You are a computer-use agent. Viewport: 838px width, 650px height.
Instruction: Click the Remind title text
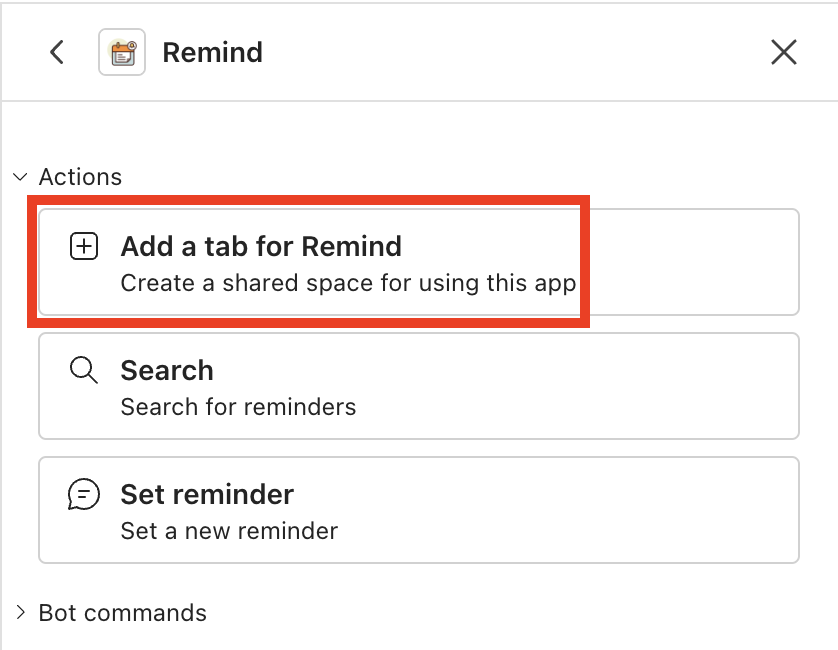212,52
